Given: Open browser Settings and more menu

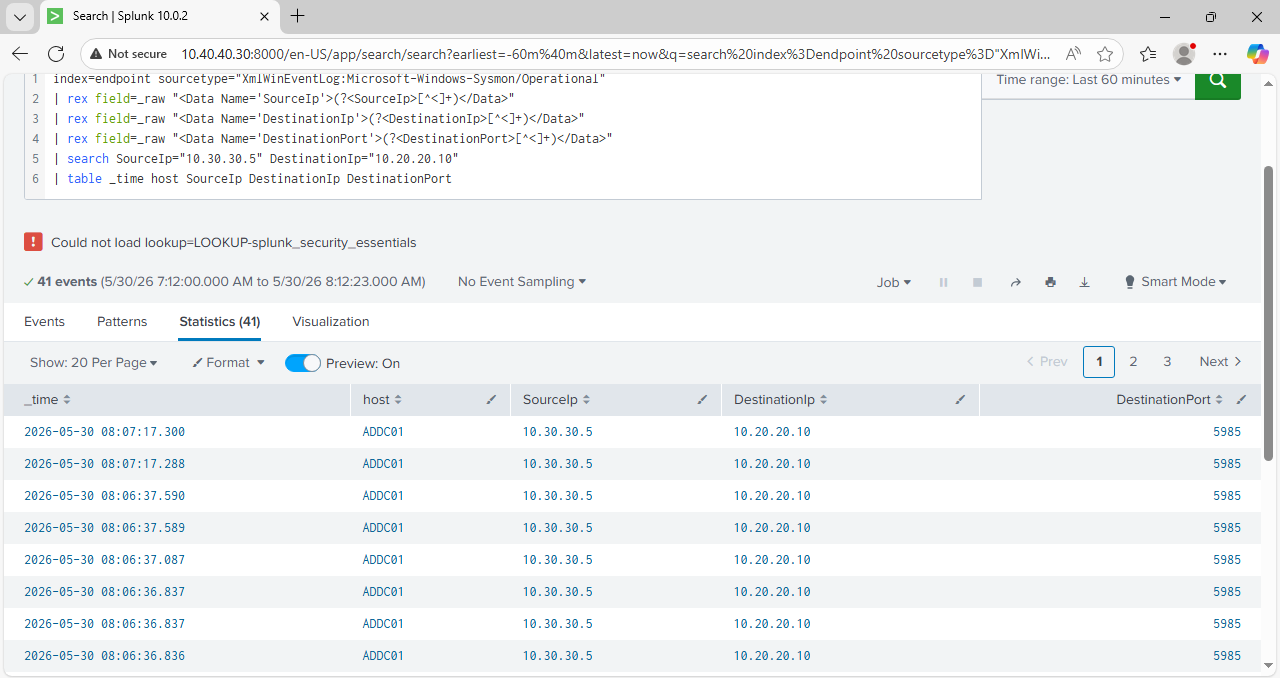Looking at the screenshot, I should [x=1220, y=54].
